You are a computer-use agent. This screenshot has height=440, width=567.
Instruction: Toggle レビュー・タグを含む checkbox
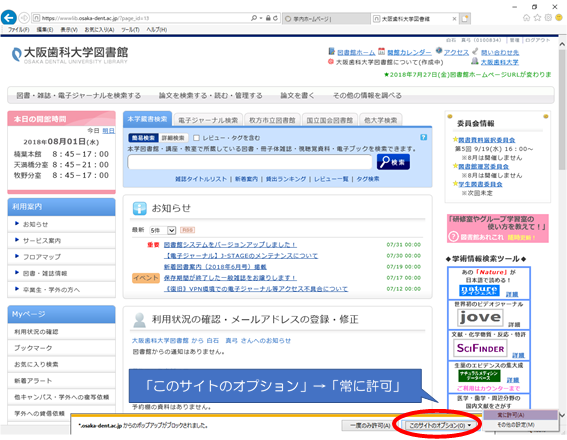point(196,138)
